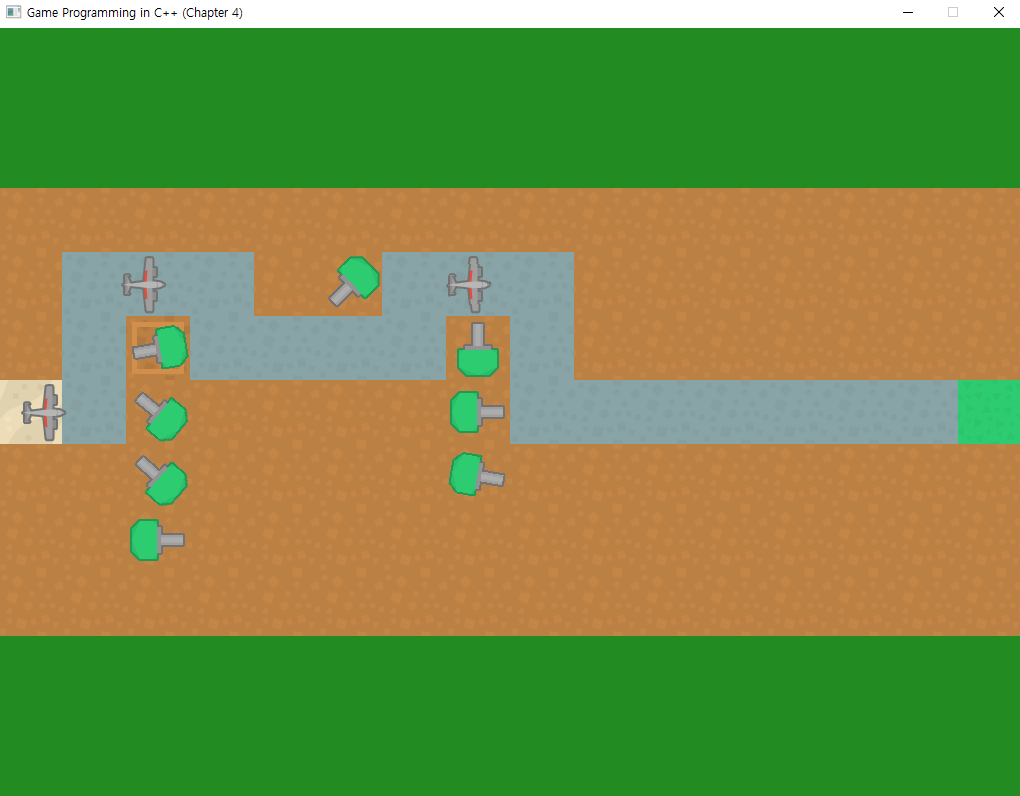The height and width of the screenshot is (796, 1020).
Task: Click the tower directly below the selected tower
Action: (161, 416)
